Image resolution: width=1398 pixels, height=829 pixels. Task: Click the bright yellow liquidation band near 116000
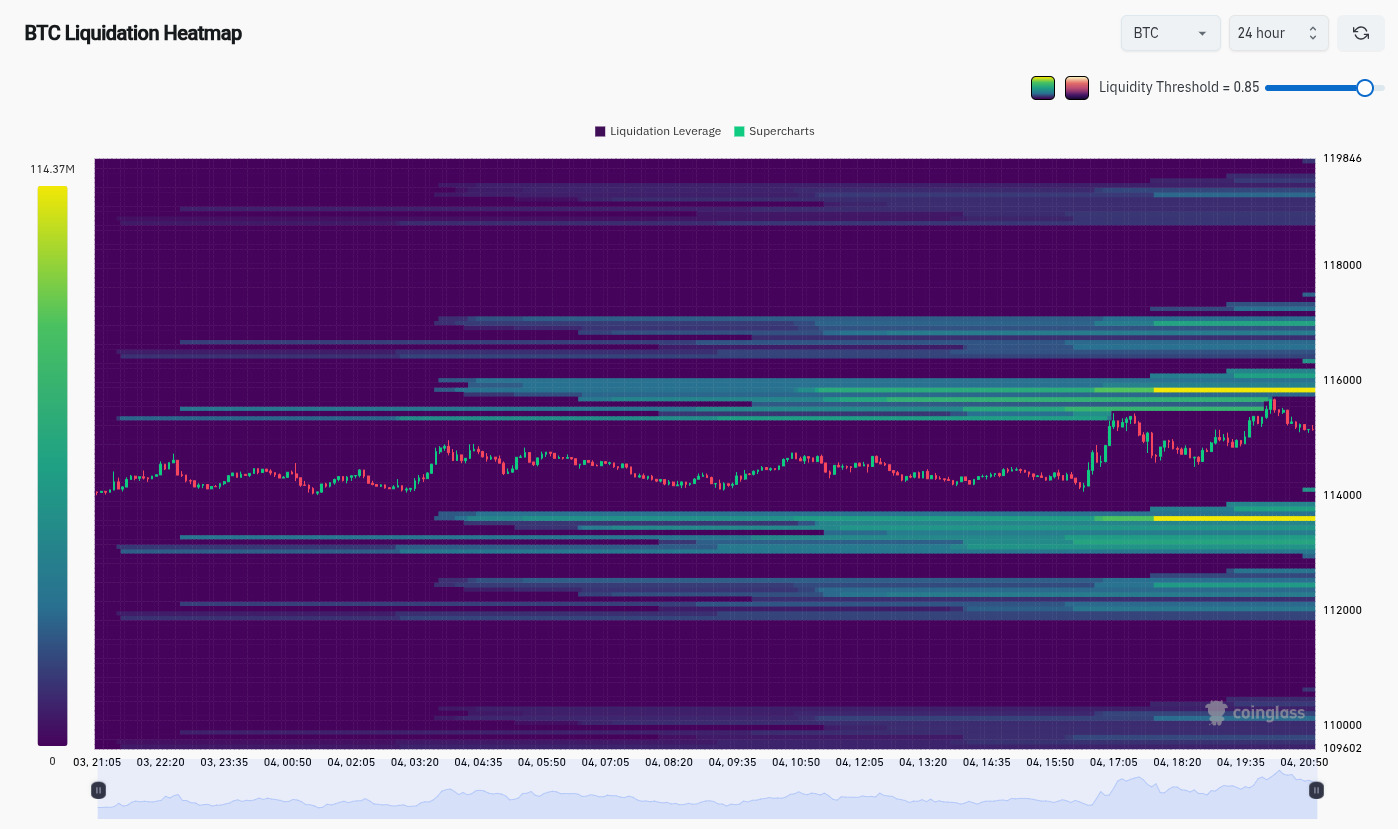[1230, 388]
